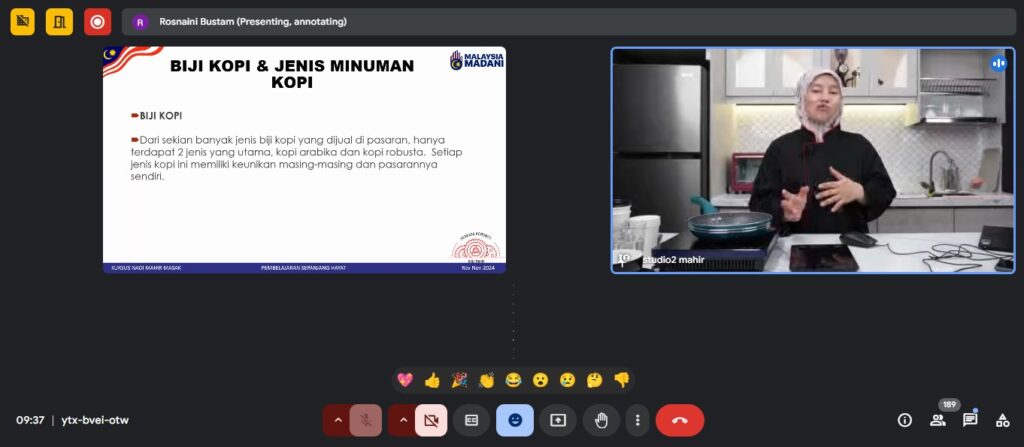Send the clapping hands reaction
The height and width of the screenshot is (447, 1024).
(x=486, y=380)
